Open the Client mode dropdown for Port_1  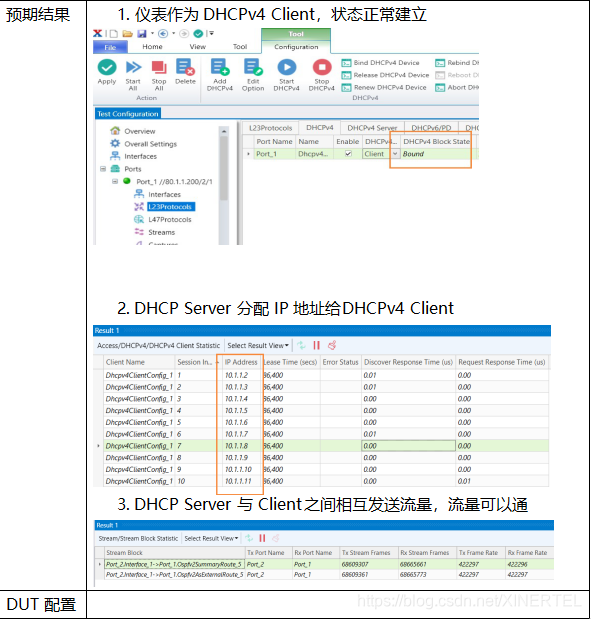click(395, 154)
